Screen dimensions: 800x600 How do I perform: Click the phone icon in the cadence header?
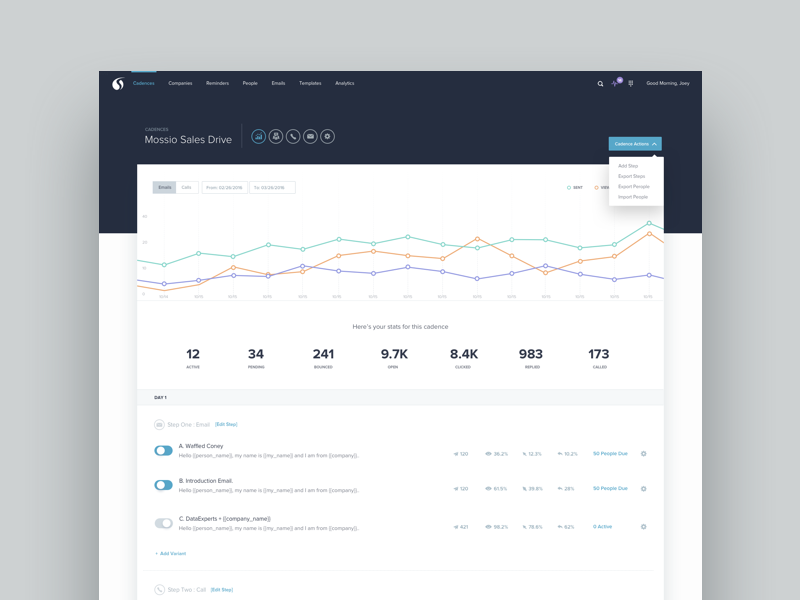pos(292,137)
